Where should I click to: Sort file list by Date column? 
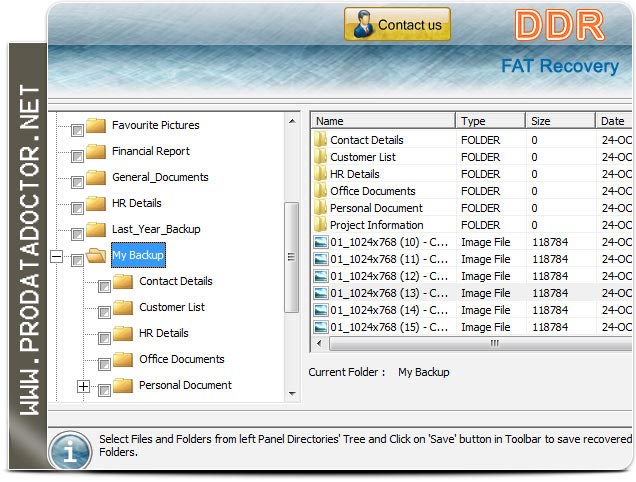tap(614, 121)
